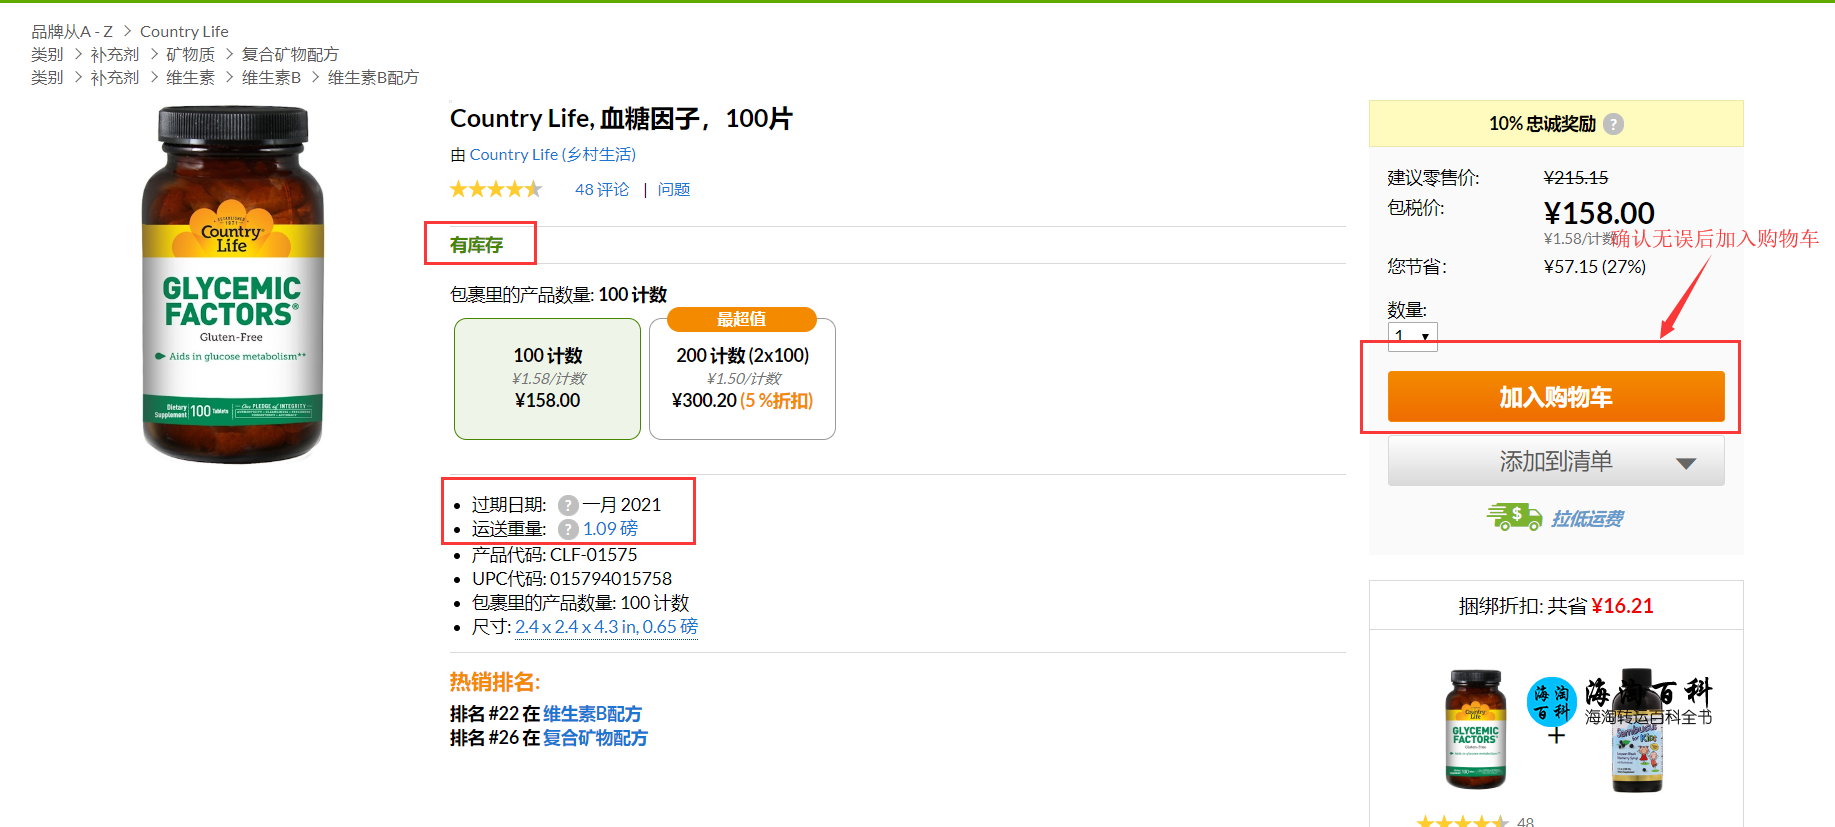The width and height of the screenshot is (1835, 827).
Task: Select the 100 count package option
Action: (x=547, y=379)
